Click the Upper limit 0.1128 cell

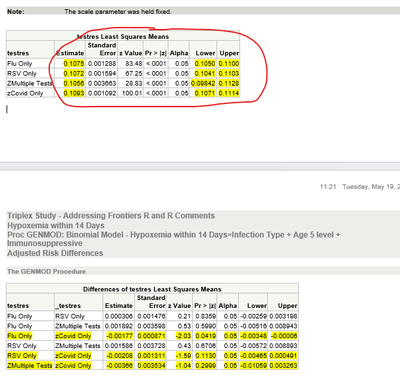point(229,83)
